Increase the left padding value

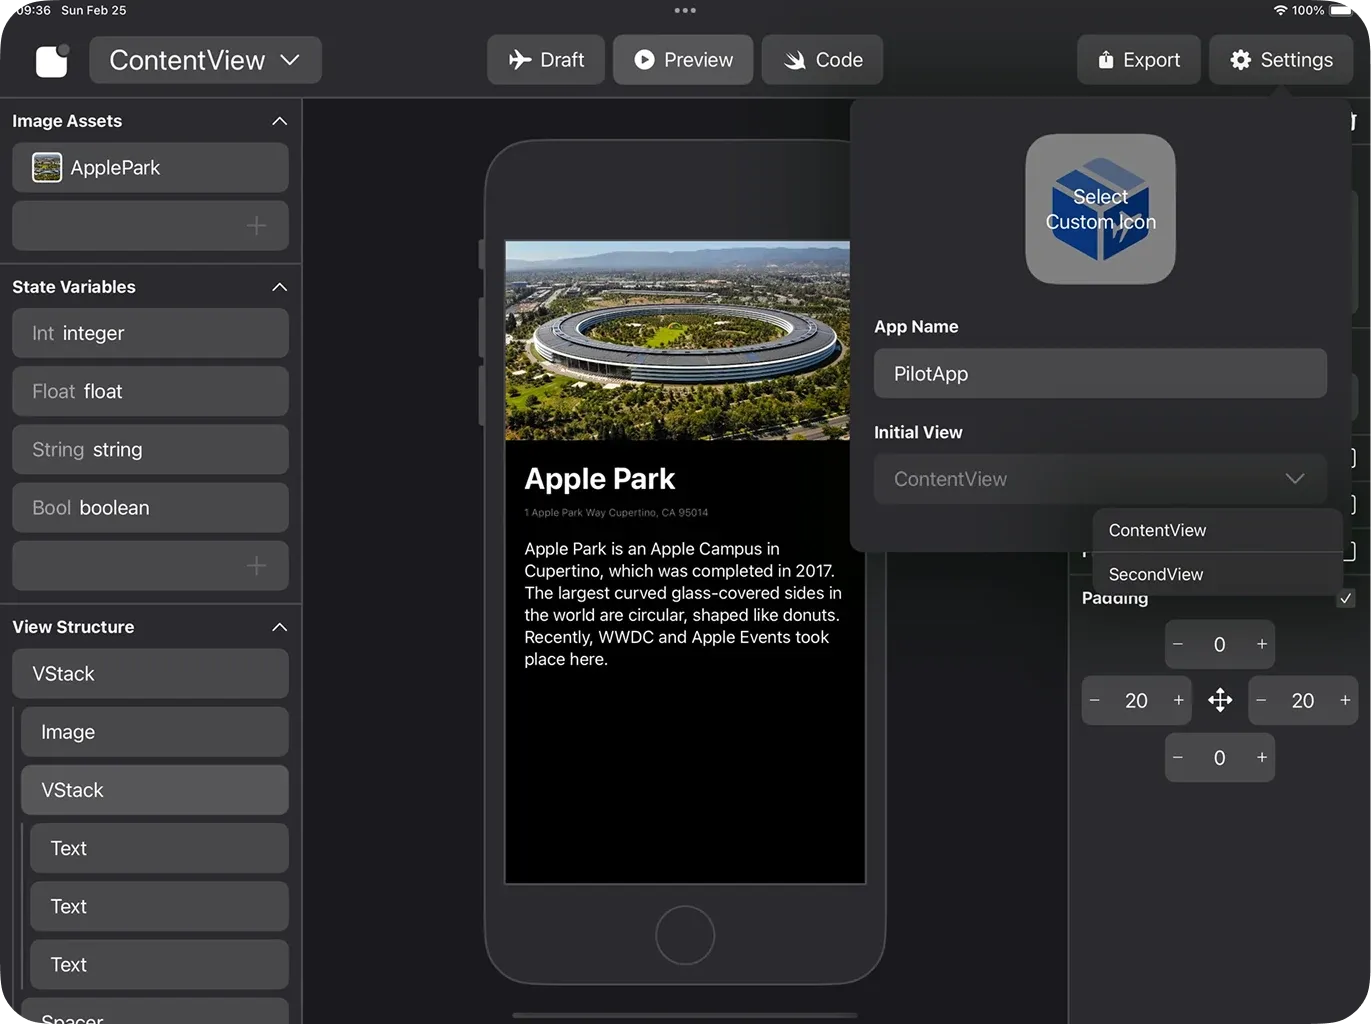(x=1179, y=700)
